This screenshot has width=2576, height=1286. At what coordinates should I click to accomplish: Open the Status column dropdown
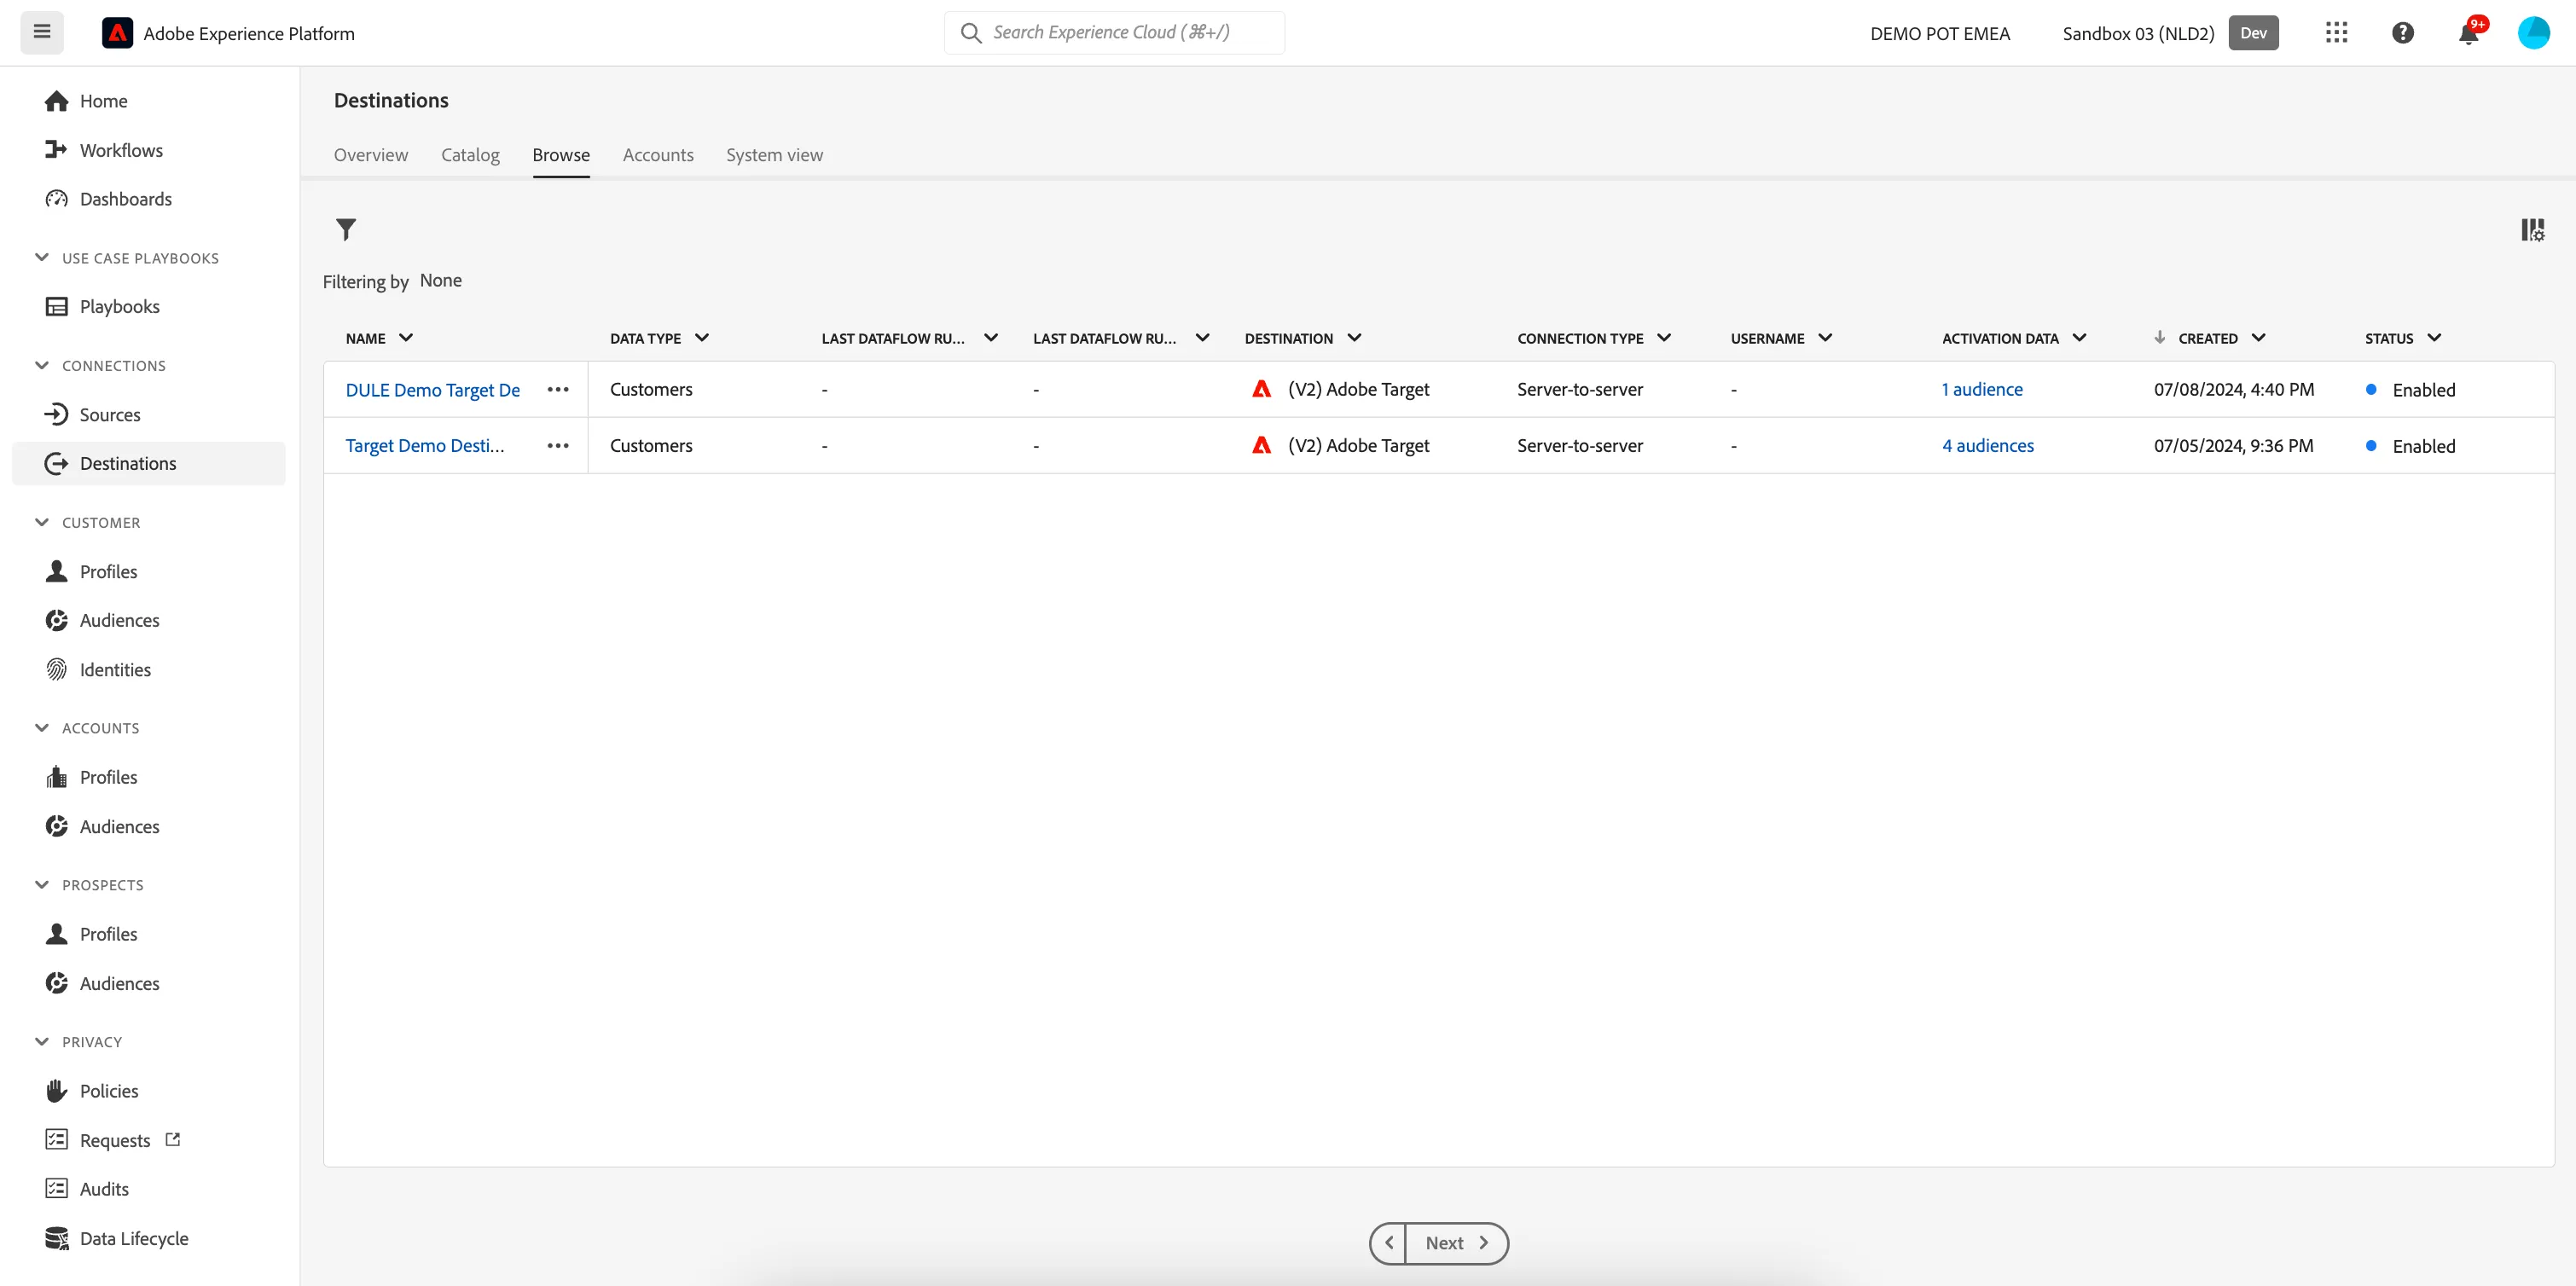click(2434, 338)
